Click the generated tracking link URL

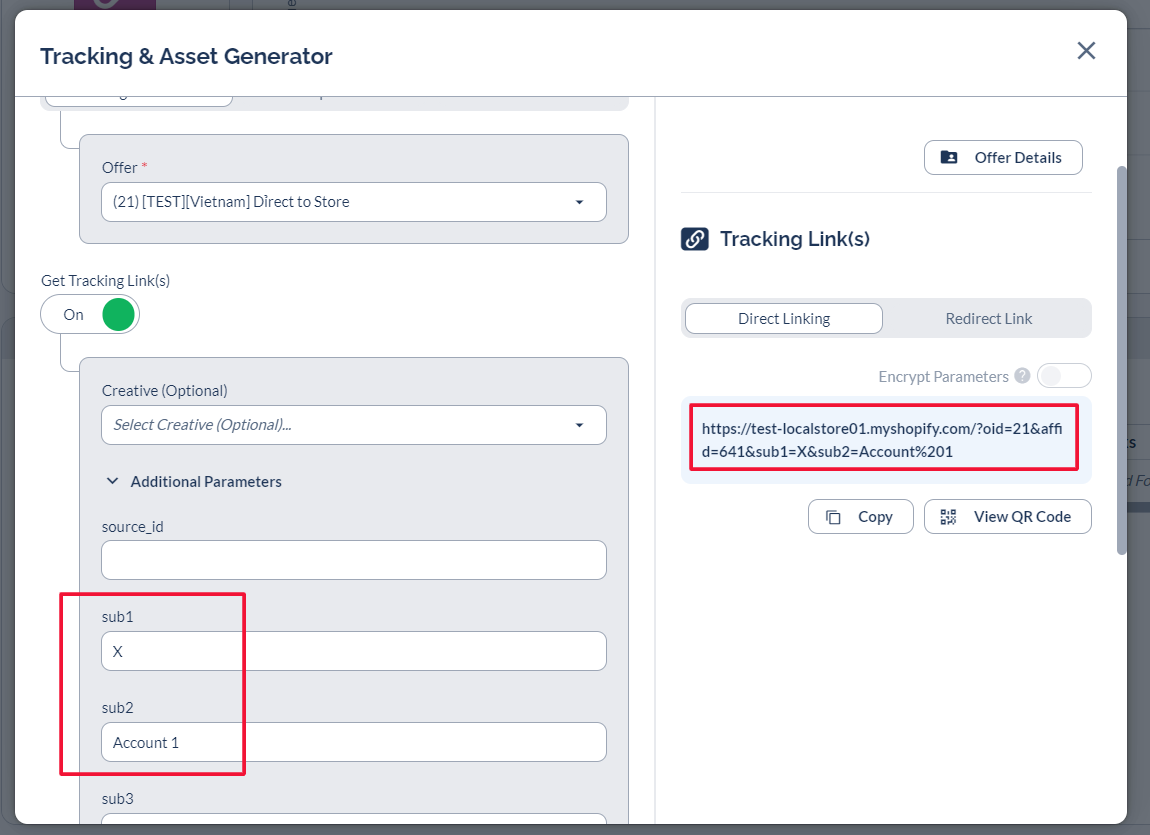[884, 440]
